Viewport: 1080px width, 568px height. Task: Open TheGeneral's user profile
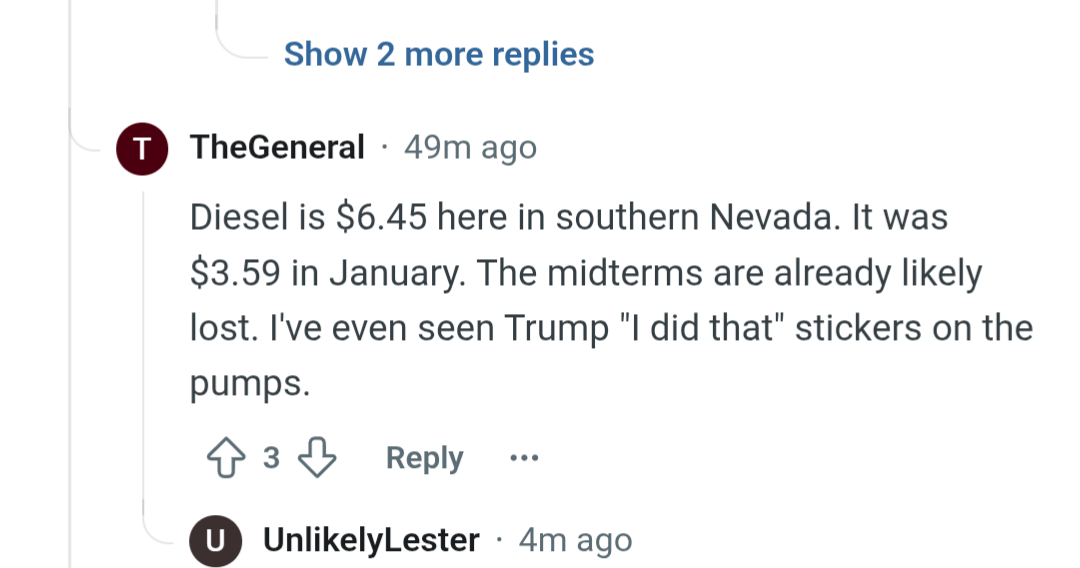(277, 148)
